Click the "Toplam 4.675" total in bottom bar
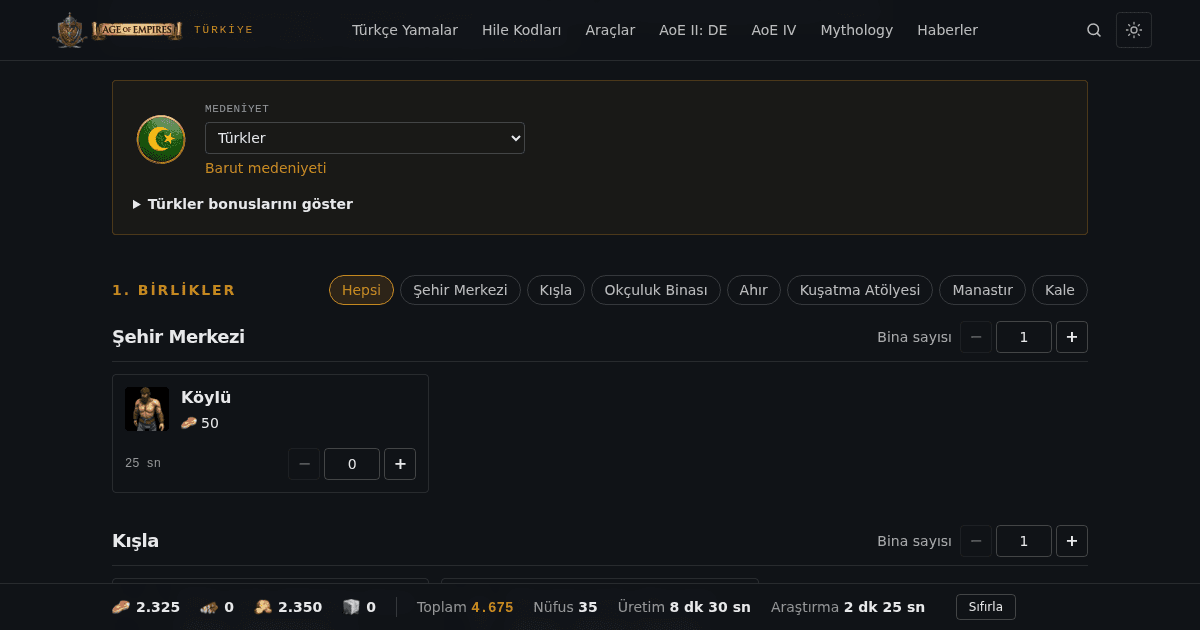Viewport: 1200px width, 630px height. (465, 607)
